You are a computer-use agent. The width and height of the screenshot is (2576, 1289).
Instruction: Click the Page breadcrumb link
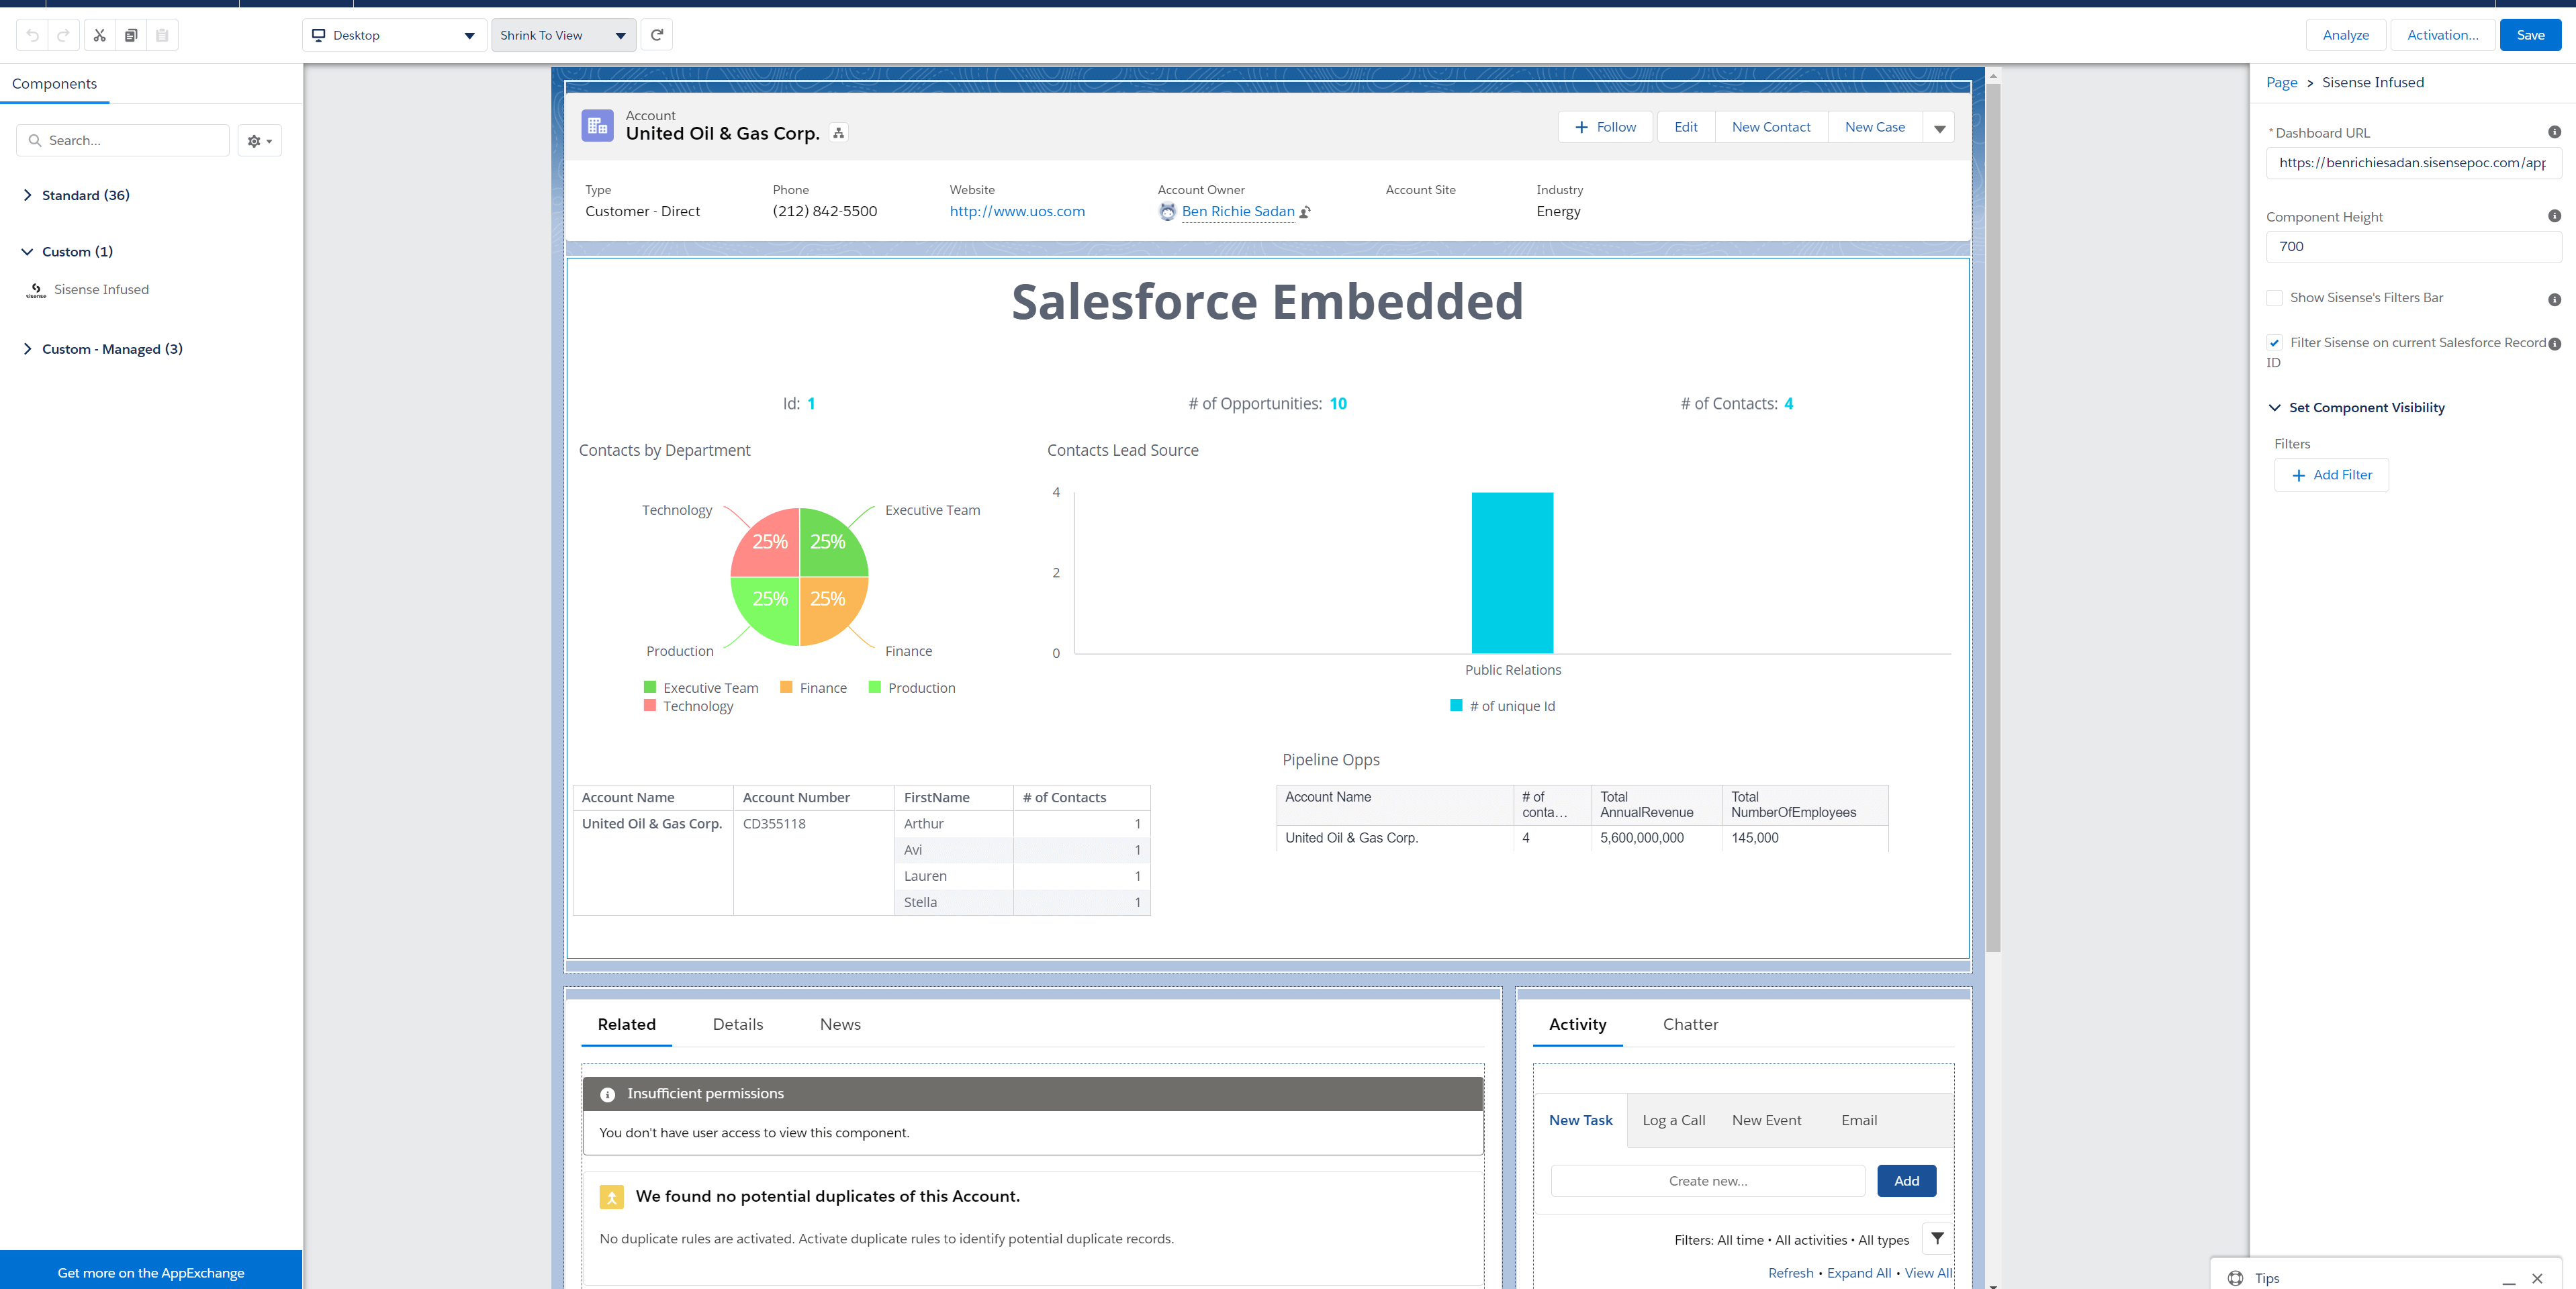(x=2281, y=83)
